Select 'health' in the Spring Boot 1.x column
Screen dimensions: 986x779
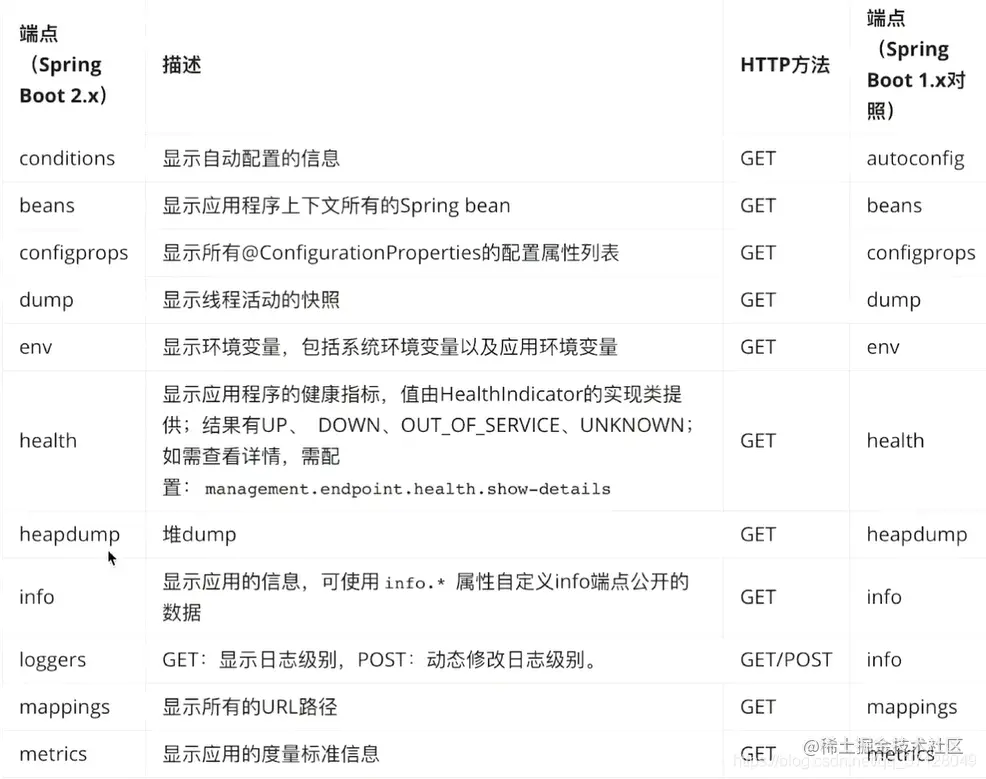coord(895,441)
